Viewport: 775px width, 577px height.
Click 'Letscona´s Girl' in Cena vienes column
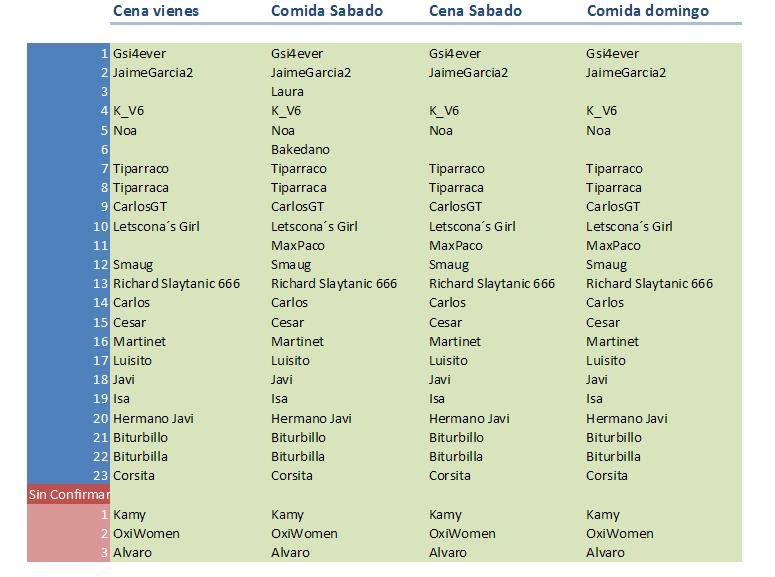pos(156,227)
